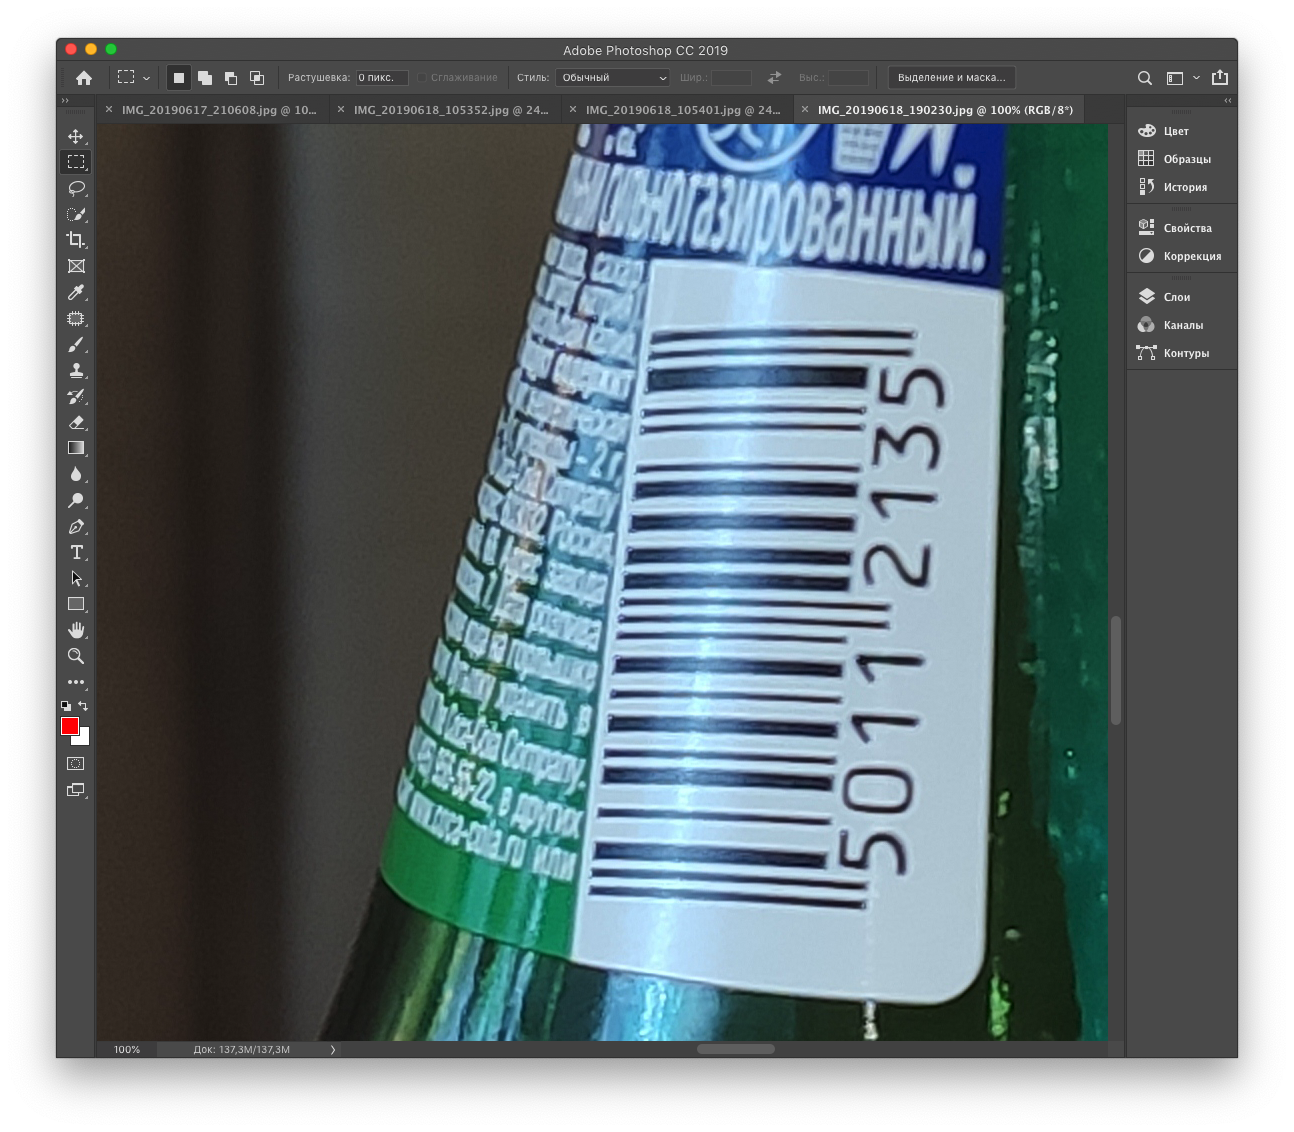
Task: Open the Слои panel
Action: click(1176, 297)
